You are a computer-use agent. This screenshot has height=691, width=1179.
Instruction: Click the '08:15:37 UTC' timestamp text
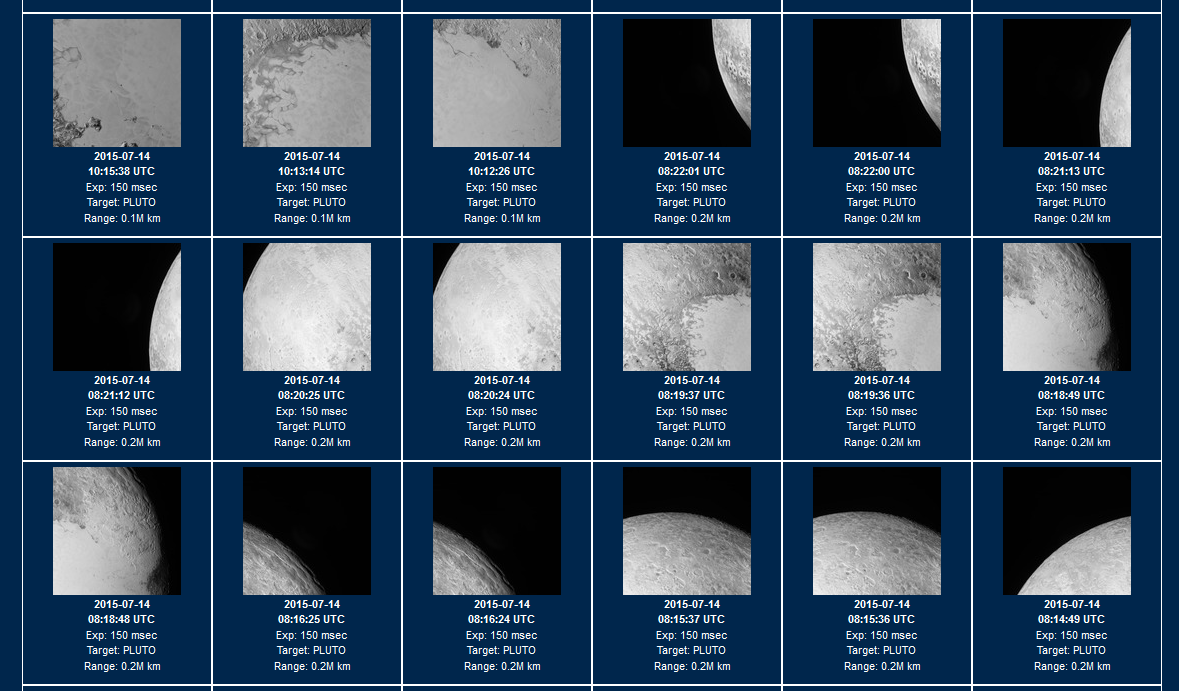[x=692, y=620]
